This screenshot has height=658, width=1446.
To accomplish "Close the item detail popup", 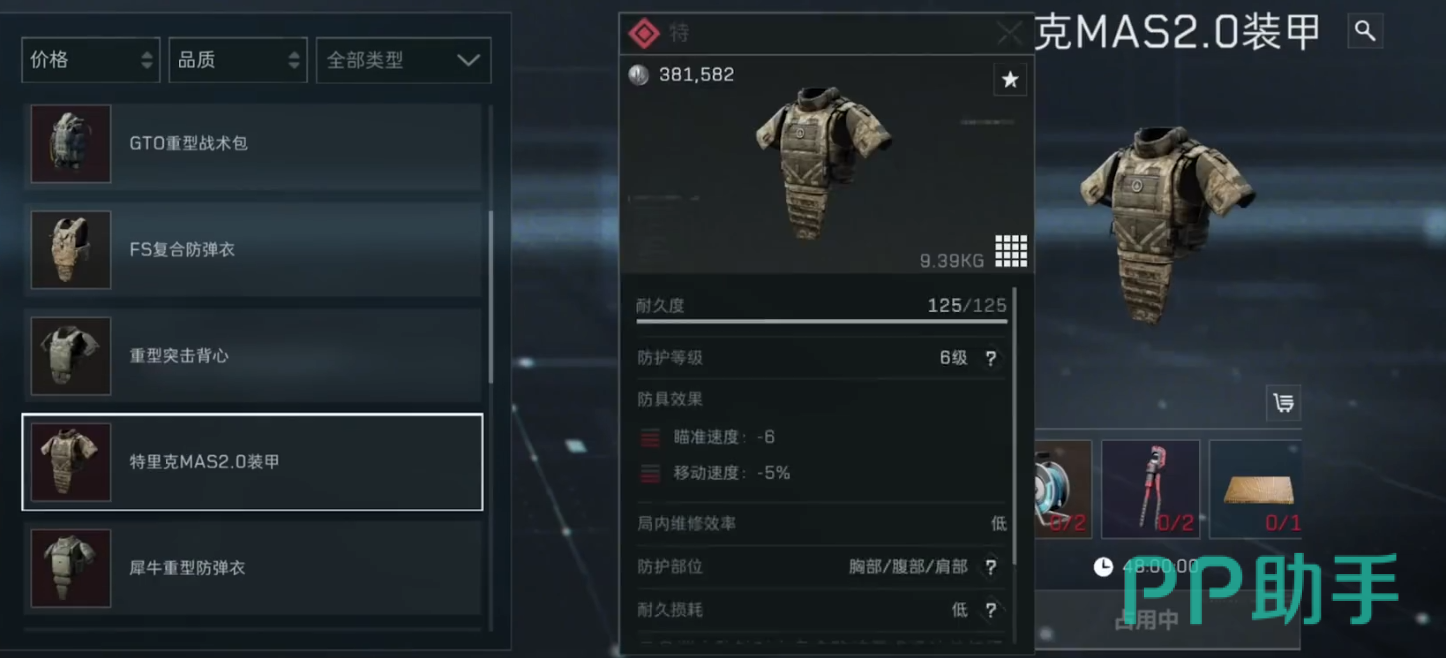I will coord(1010,34).
